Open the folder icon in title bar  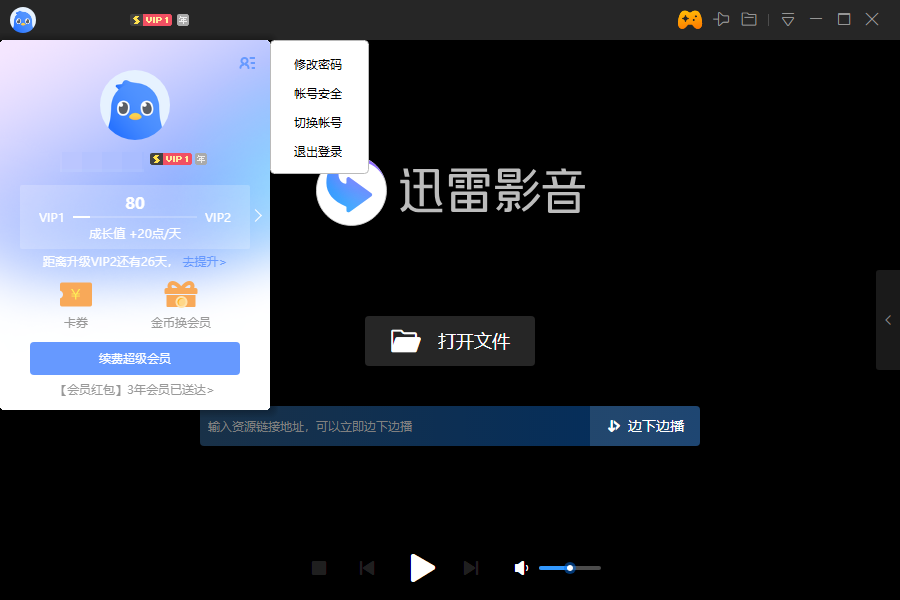coord(749,20)
